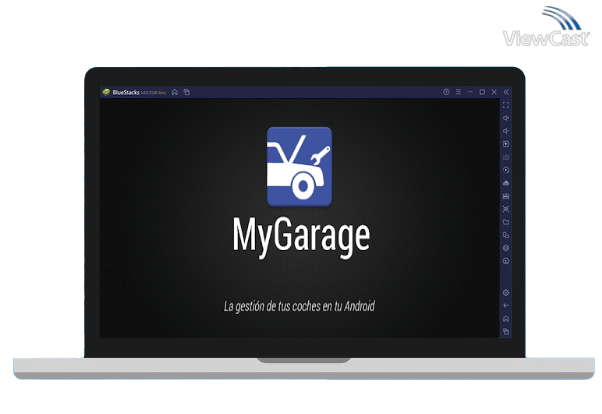Open the media play square icon in sidebar
The image size is (602, 414).
[x=506, y=144]
